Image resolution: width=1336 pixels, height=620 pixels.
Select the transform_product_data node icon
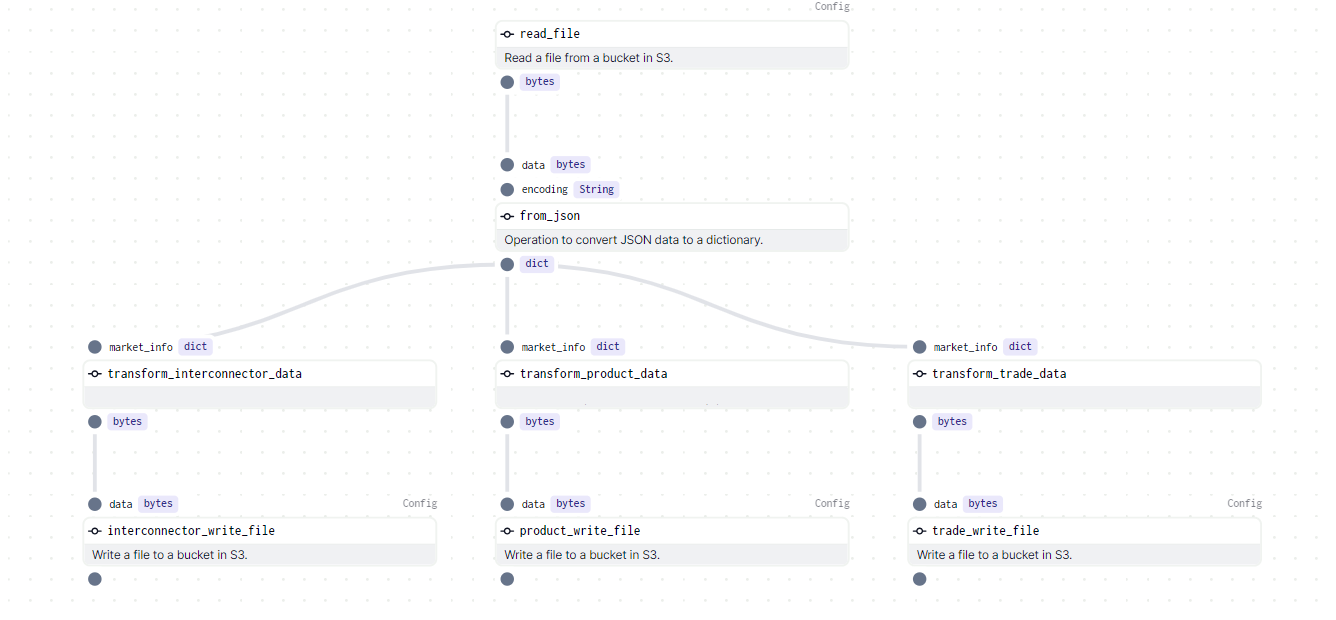[x=507, y=373]
